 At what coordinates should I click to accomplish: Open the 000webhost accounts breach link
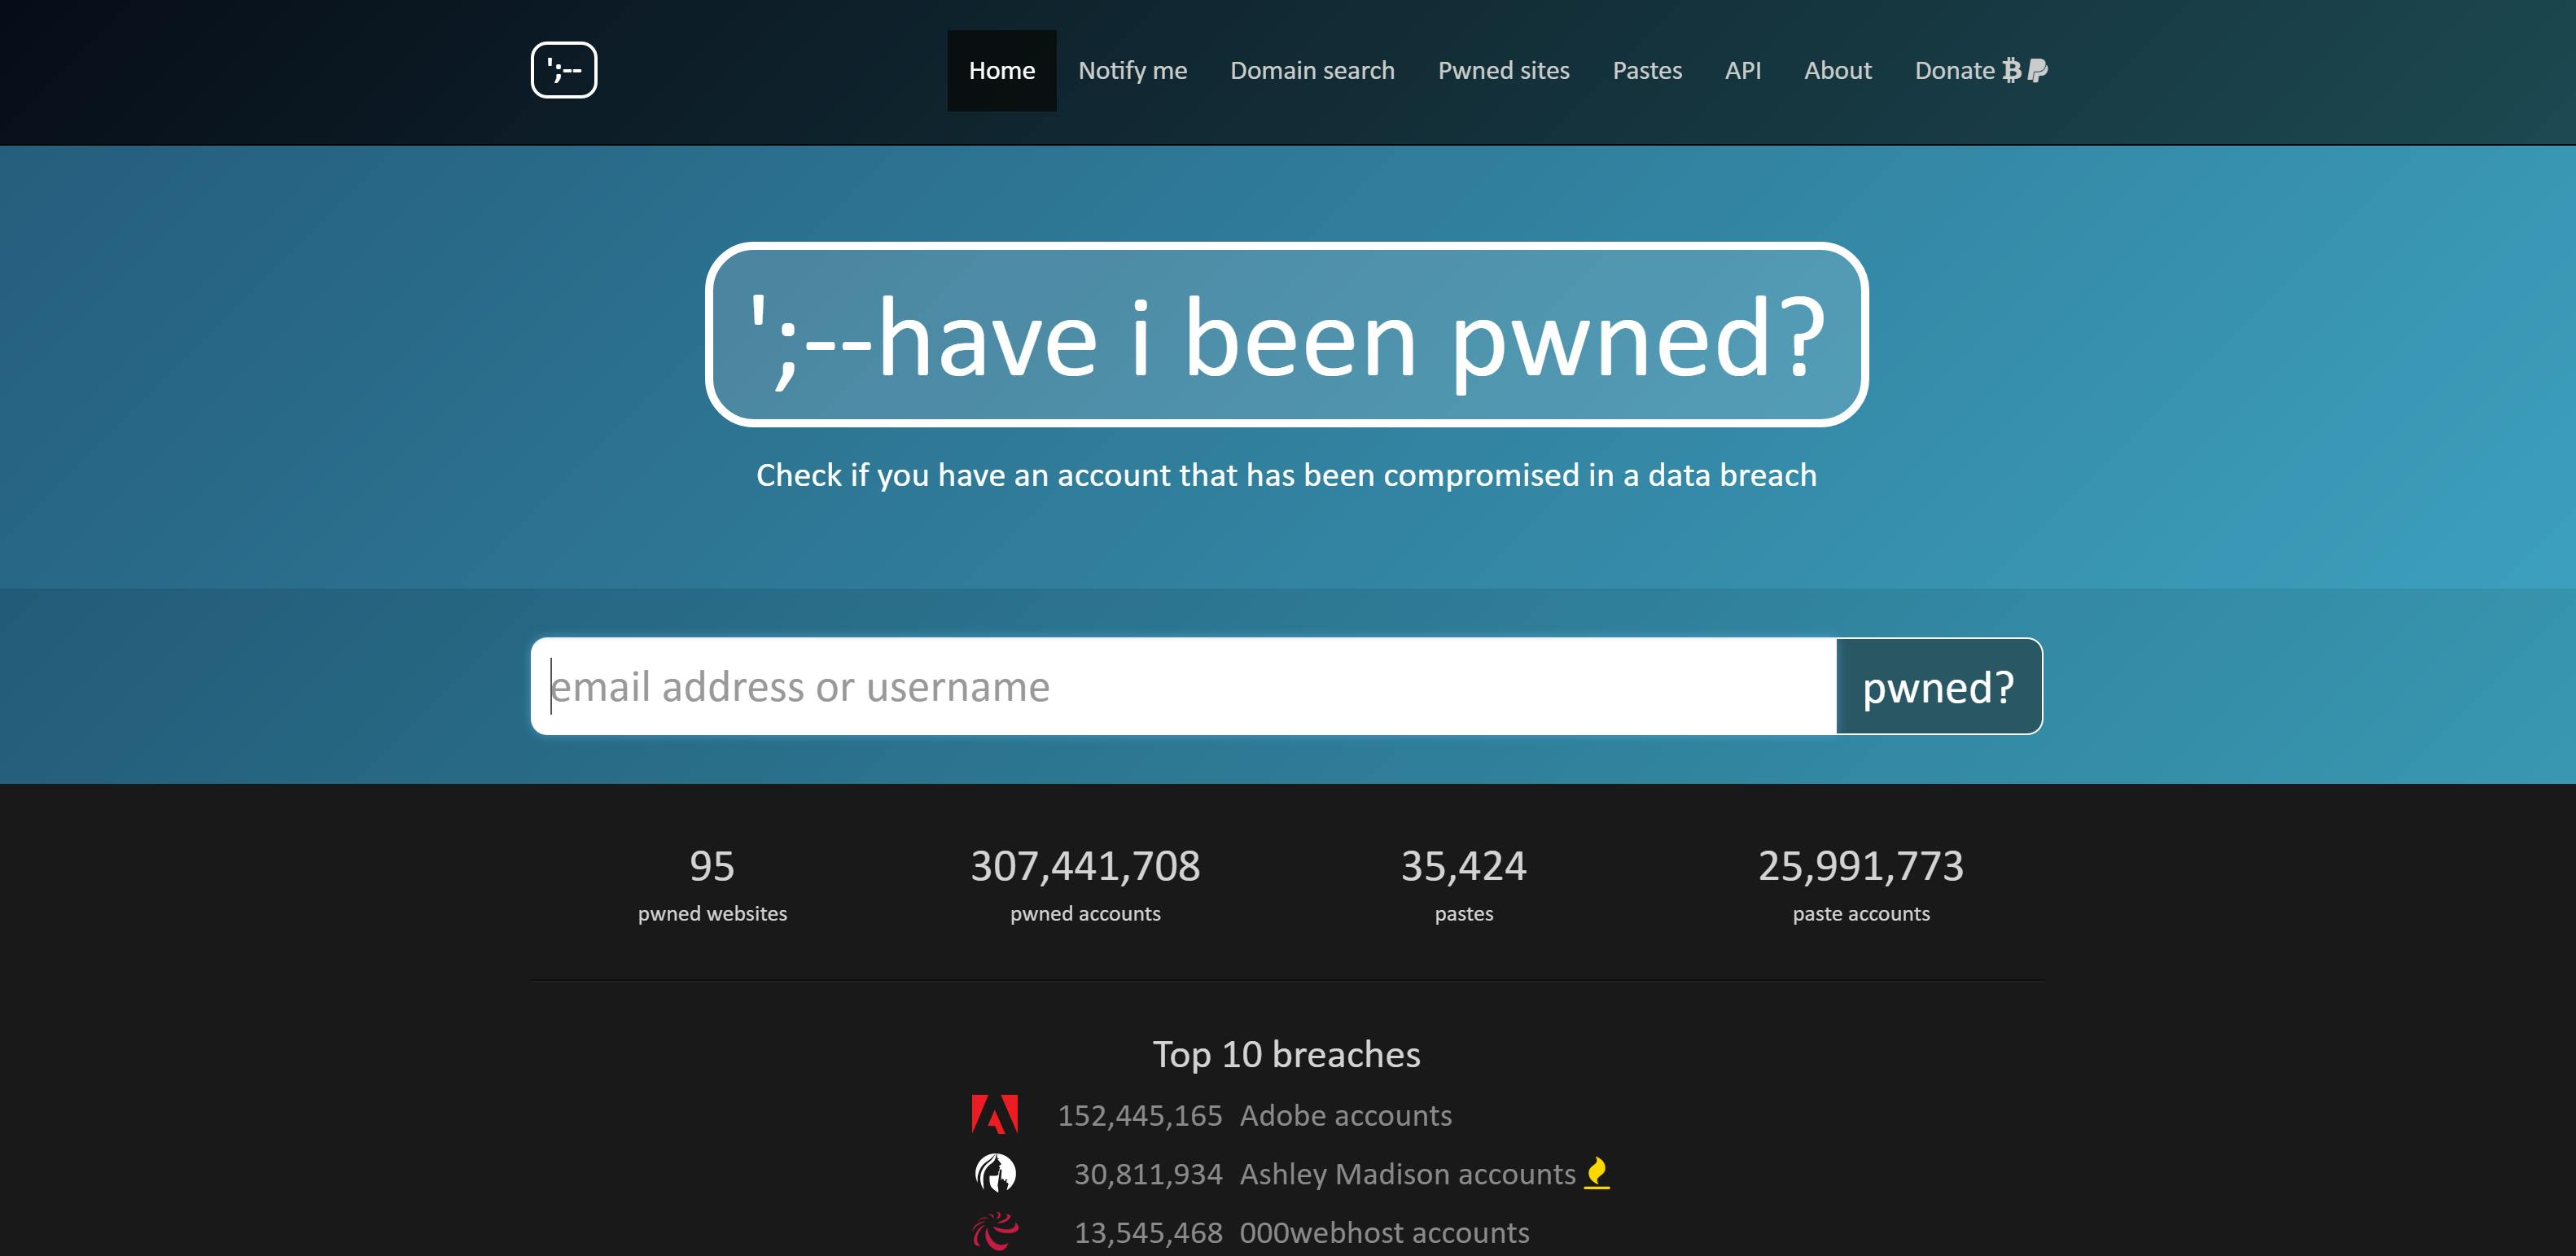point(1384,1232)
